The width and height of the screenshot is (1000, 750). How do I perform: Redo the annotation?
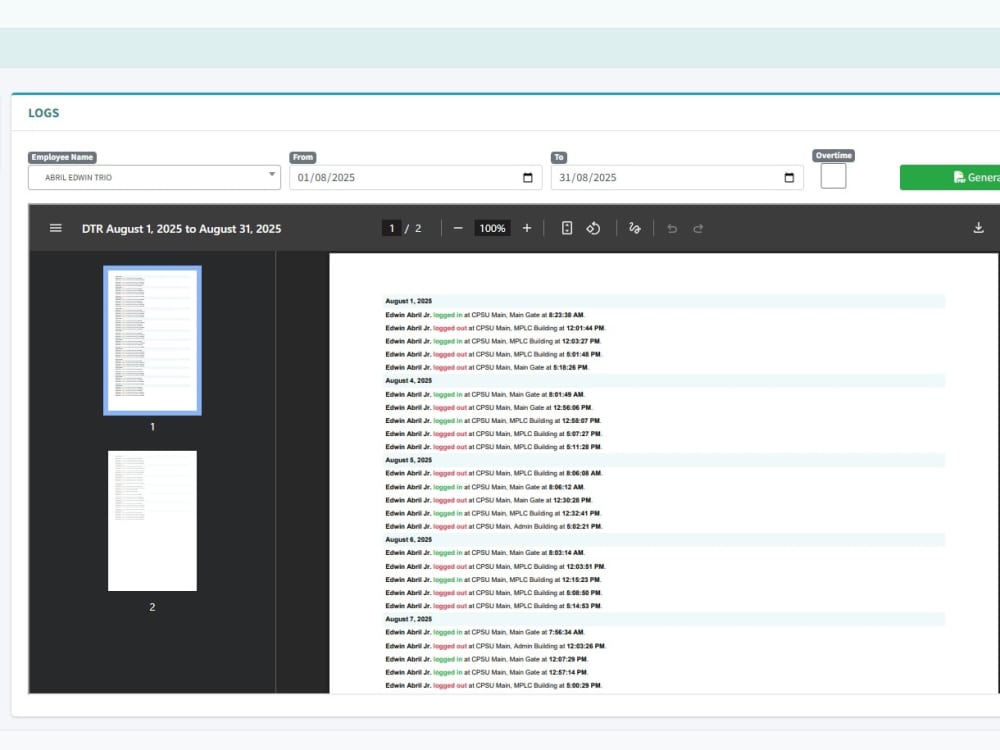[698, 228]
